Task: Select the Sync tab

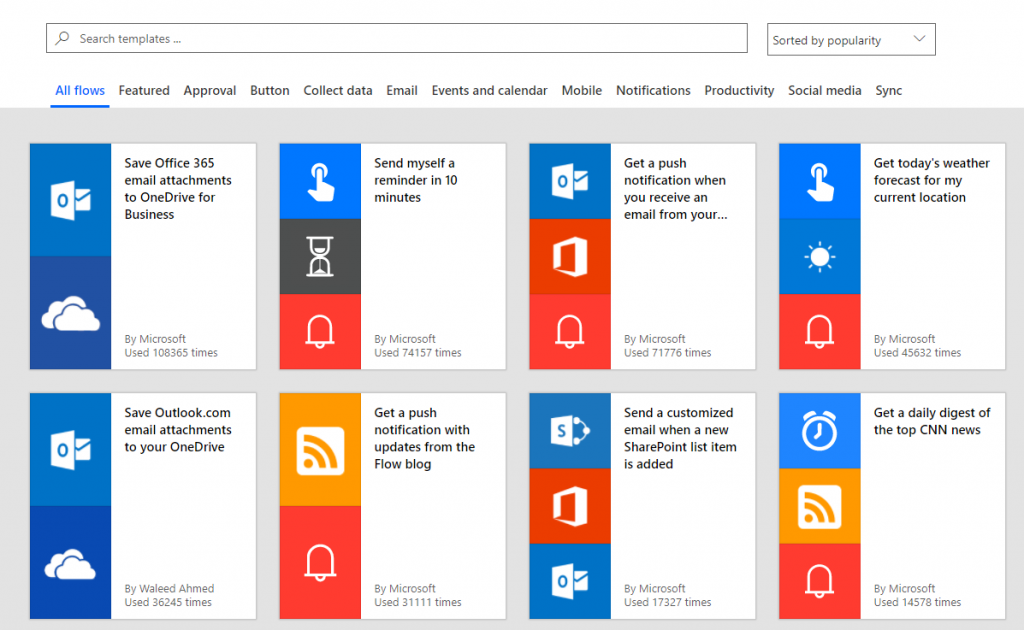Action: [x=888, y=91]
